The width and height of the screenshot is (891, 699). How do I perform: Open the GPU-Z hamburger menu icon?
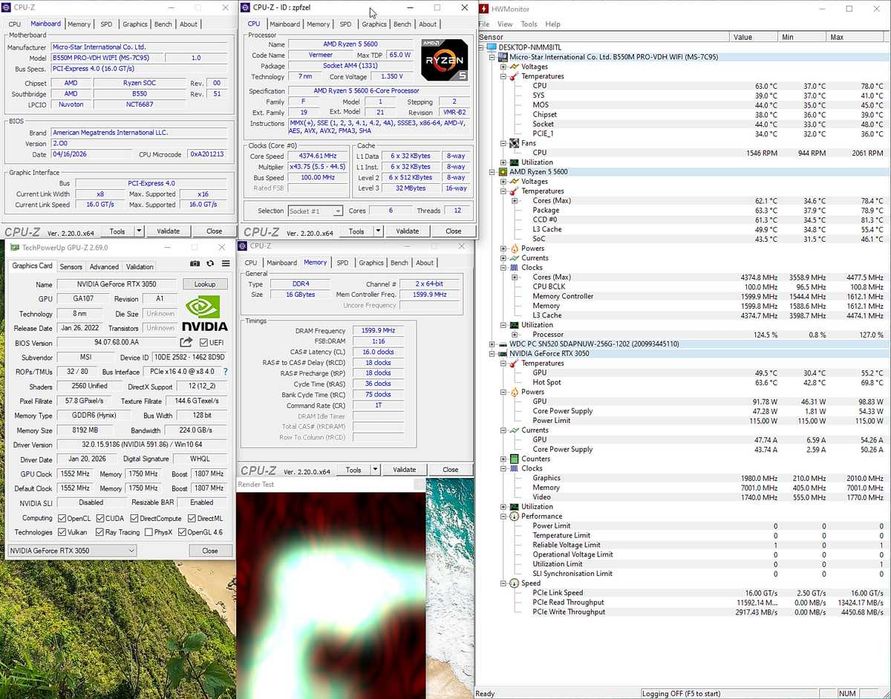[x=226, y=264]
